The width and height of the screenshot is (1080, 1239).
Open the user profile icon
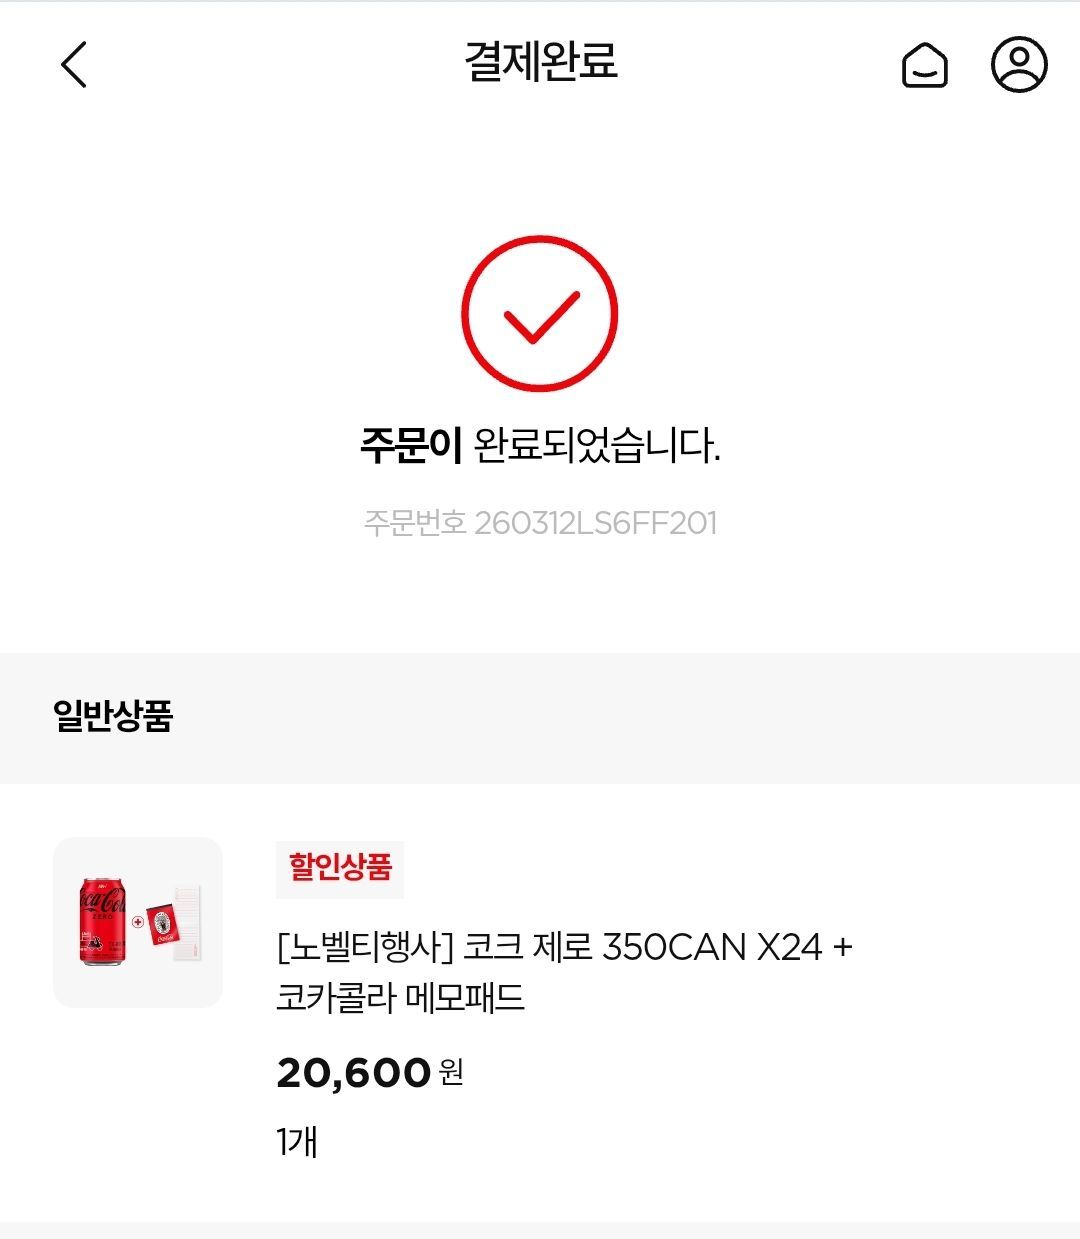pos(1018,65)
